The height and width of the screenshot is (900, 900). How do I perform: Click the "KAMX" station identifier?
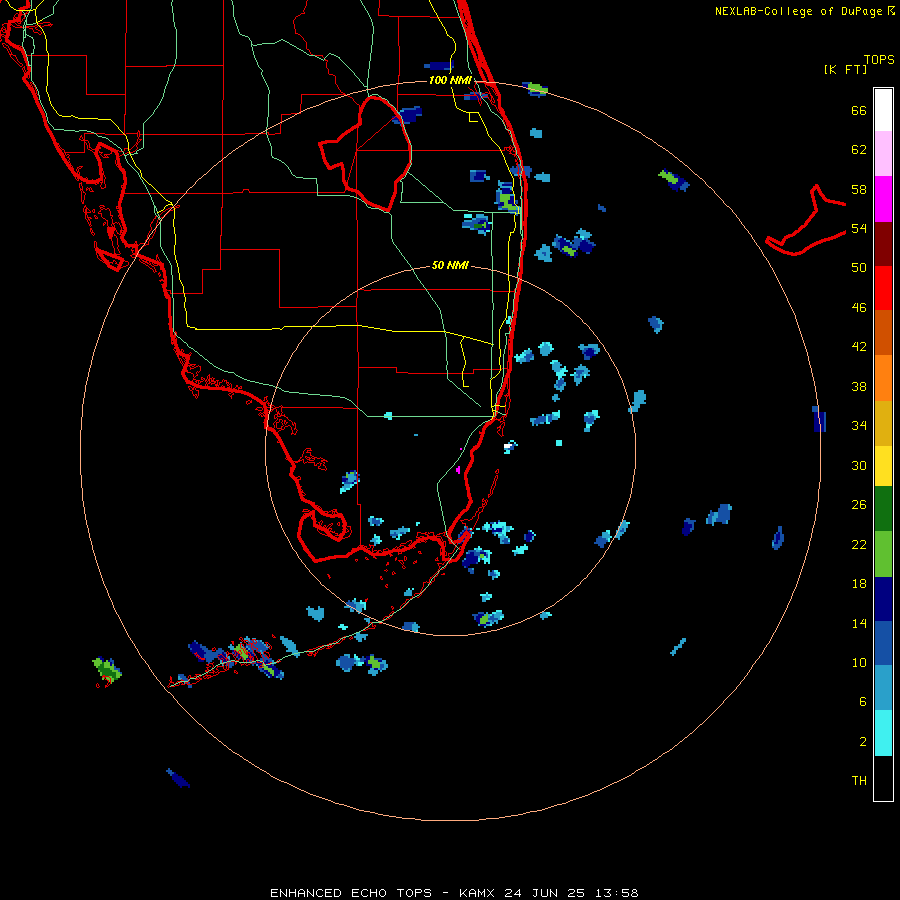click(x=478, y=893)
